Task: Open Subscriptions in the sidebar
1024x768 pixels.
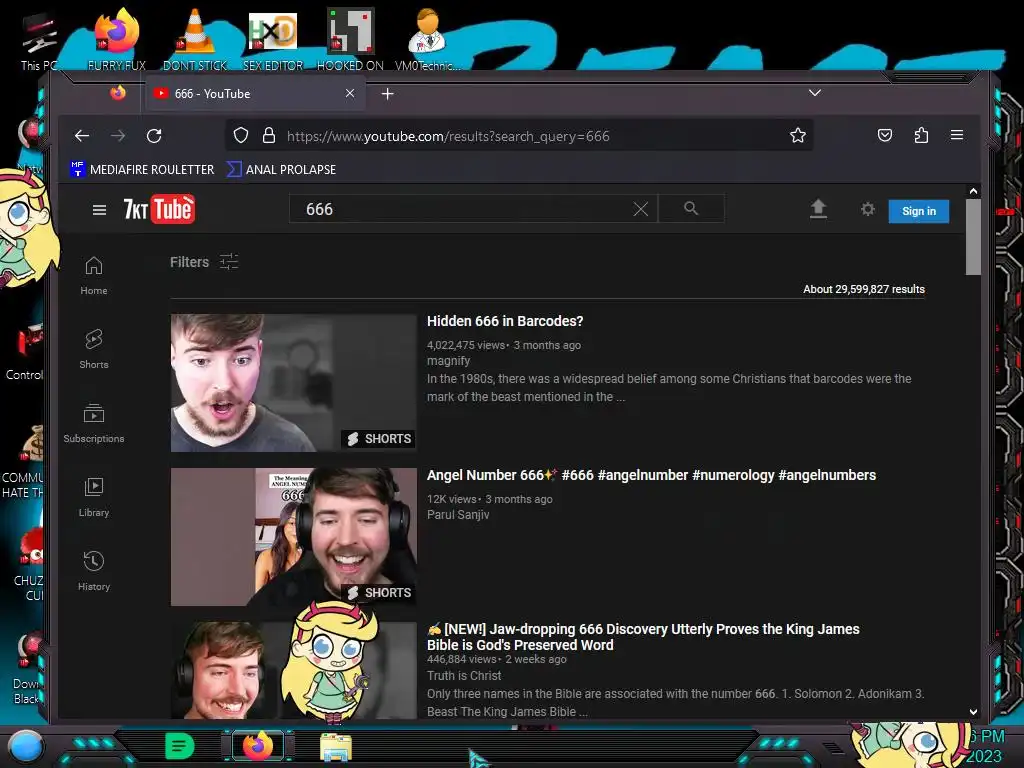Action: tap(94, 423)
